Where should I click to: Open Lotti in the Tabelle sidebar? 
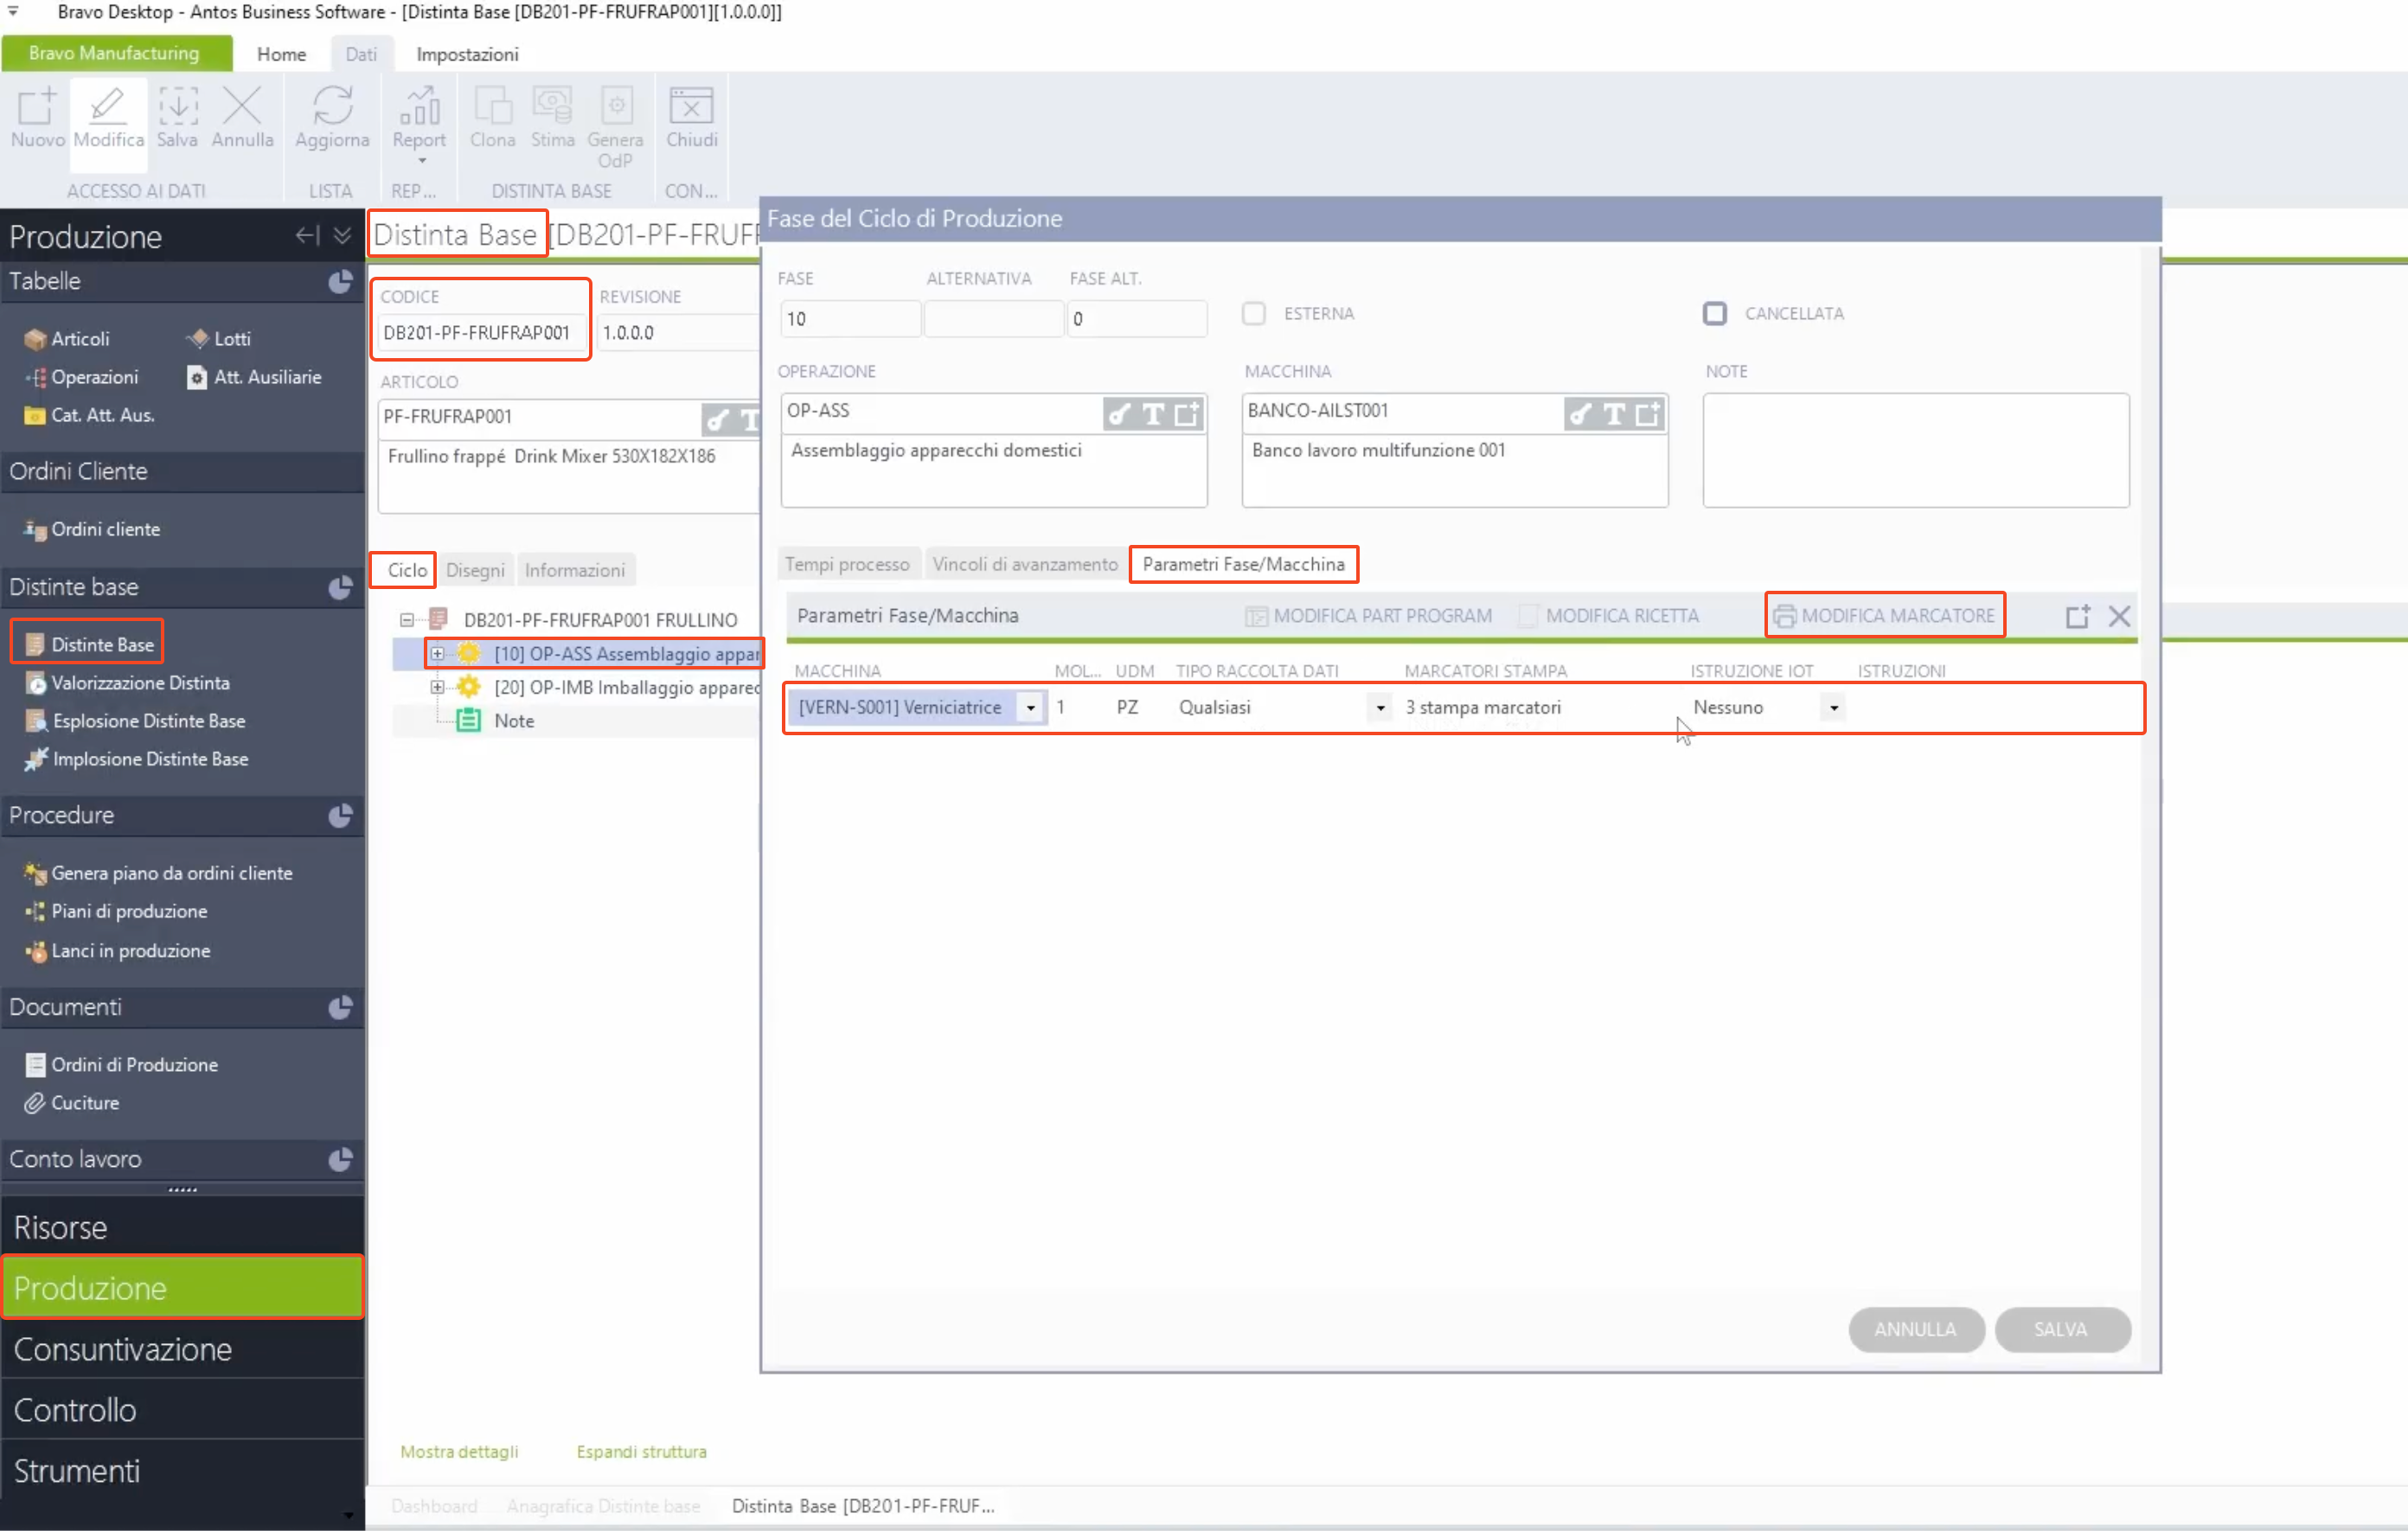pos(219,339)
